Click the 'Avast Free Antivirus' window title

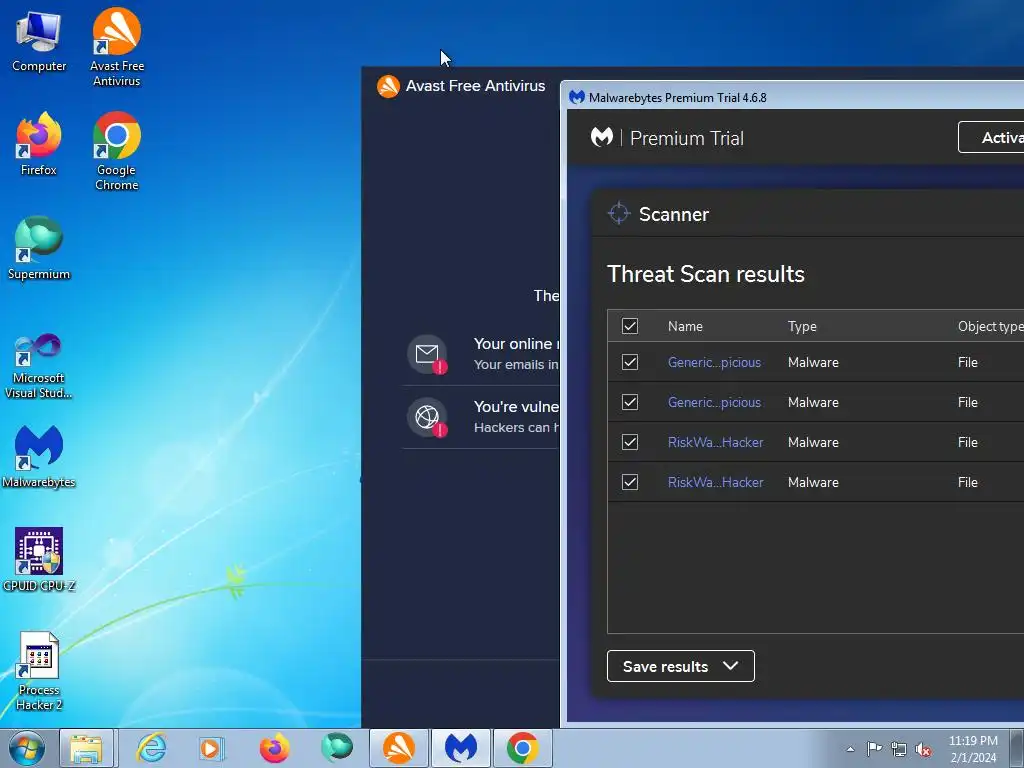tap(475, 86)
